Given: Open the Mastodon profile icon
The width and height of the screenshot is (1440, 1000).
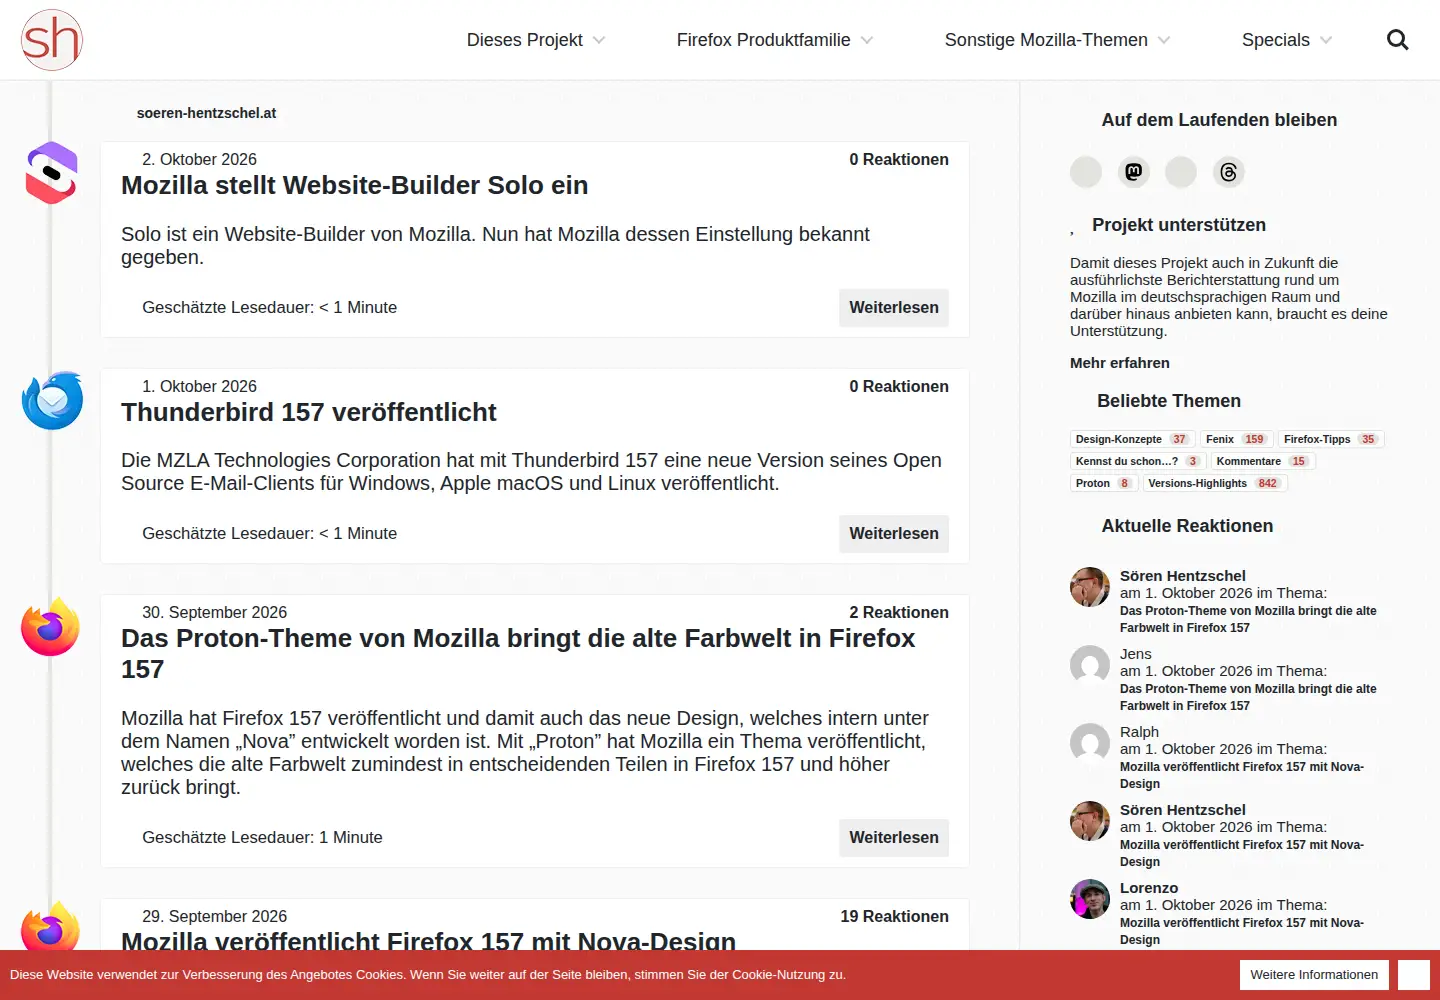Looking at the screenshot, I should [x=1134, y=172].
